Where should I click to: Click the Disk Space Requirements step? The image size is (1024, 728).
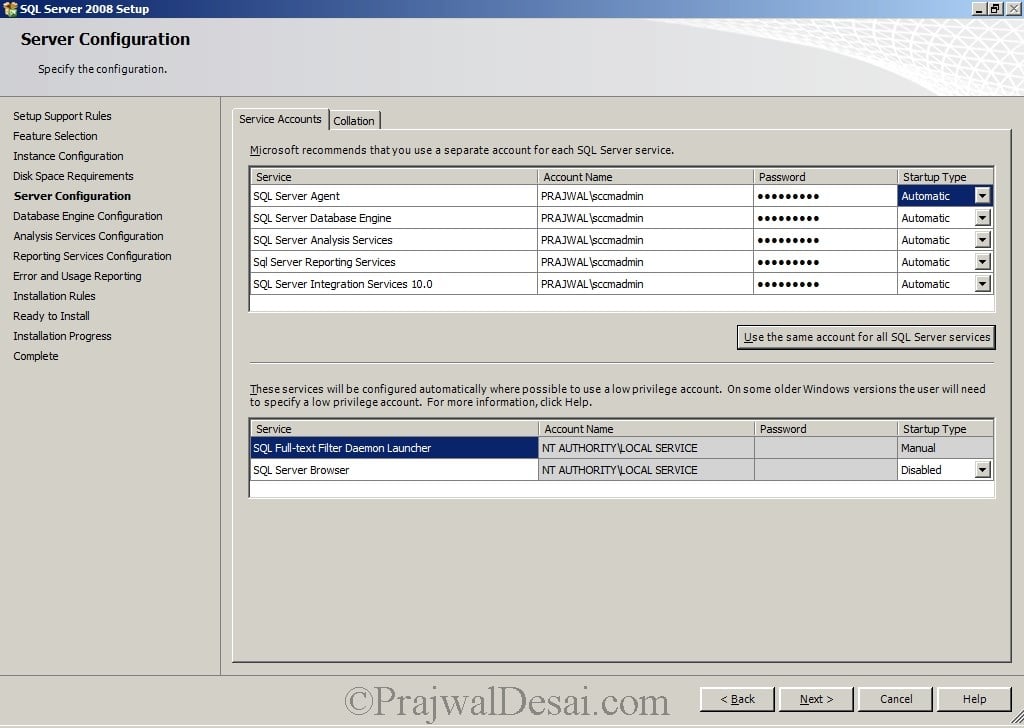pos(73,176)
